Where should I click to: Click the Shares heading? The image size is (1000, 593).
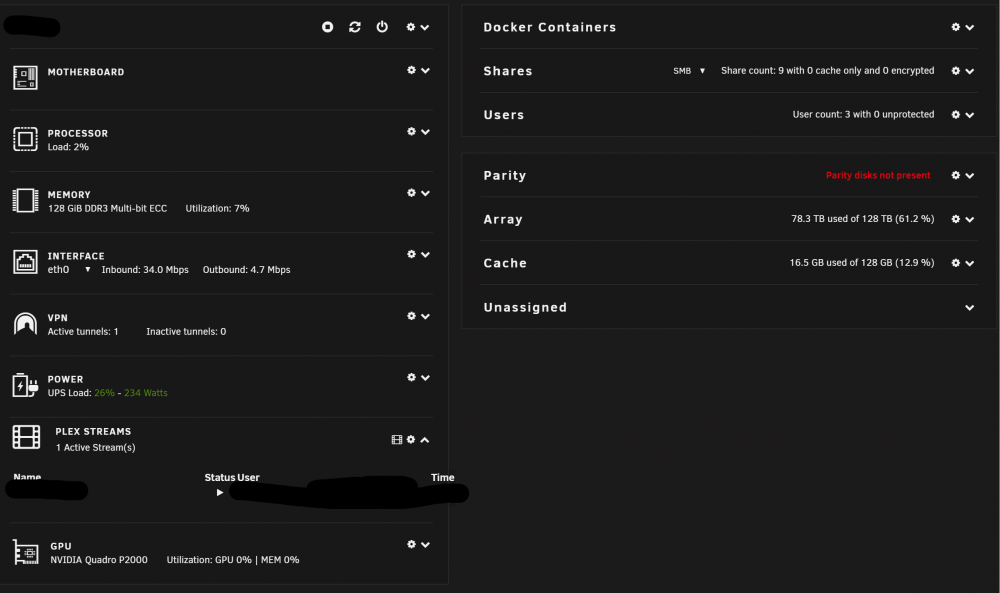pyautogui.click(x=508, y=71)
